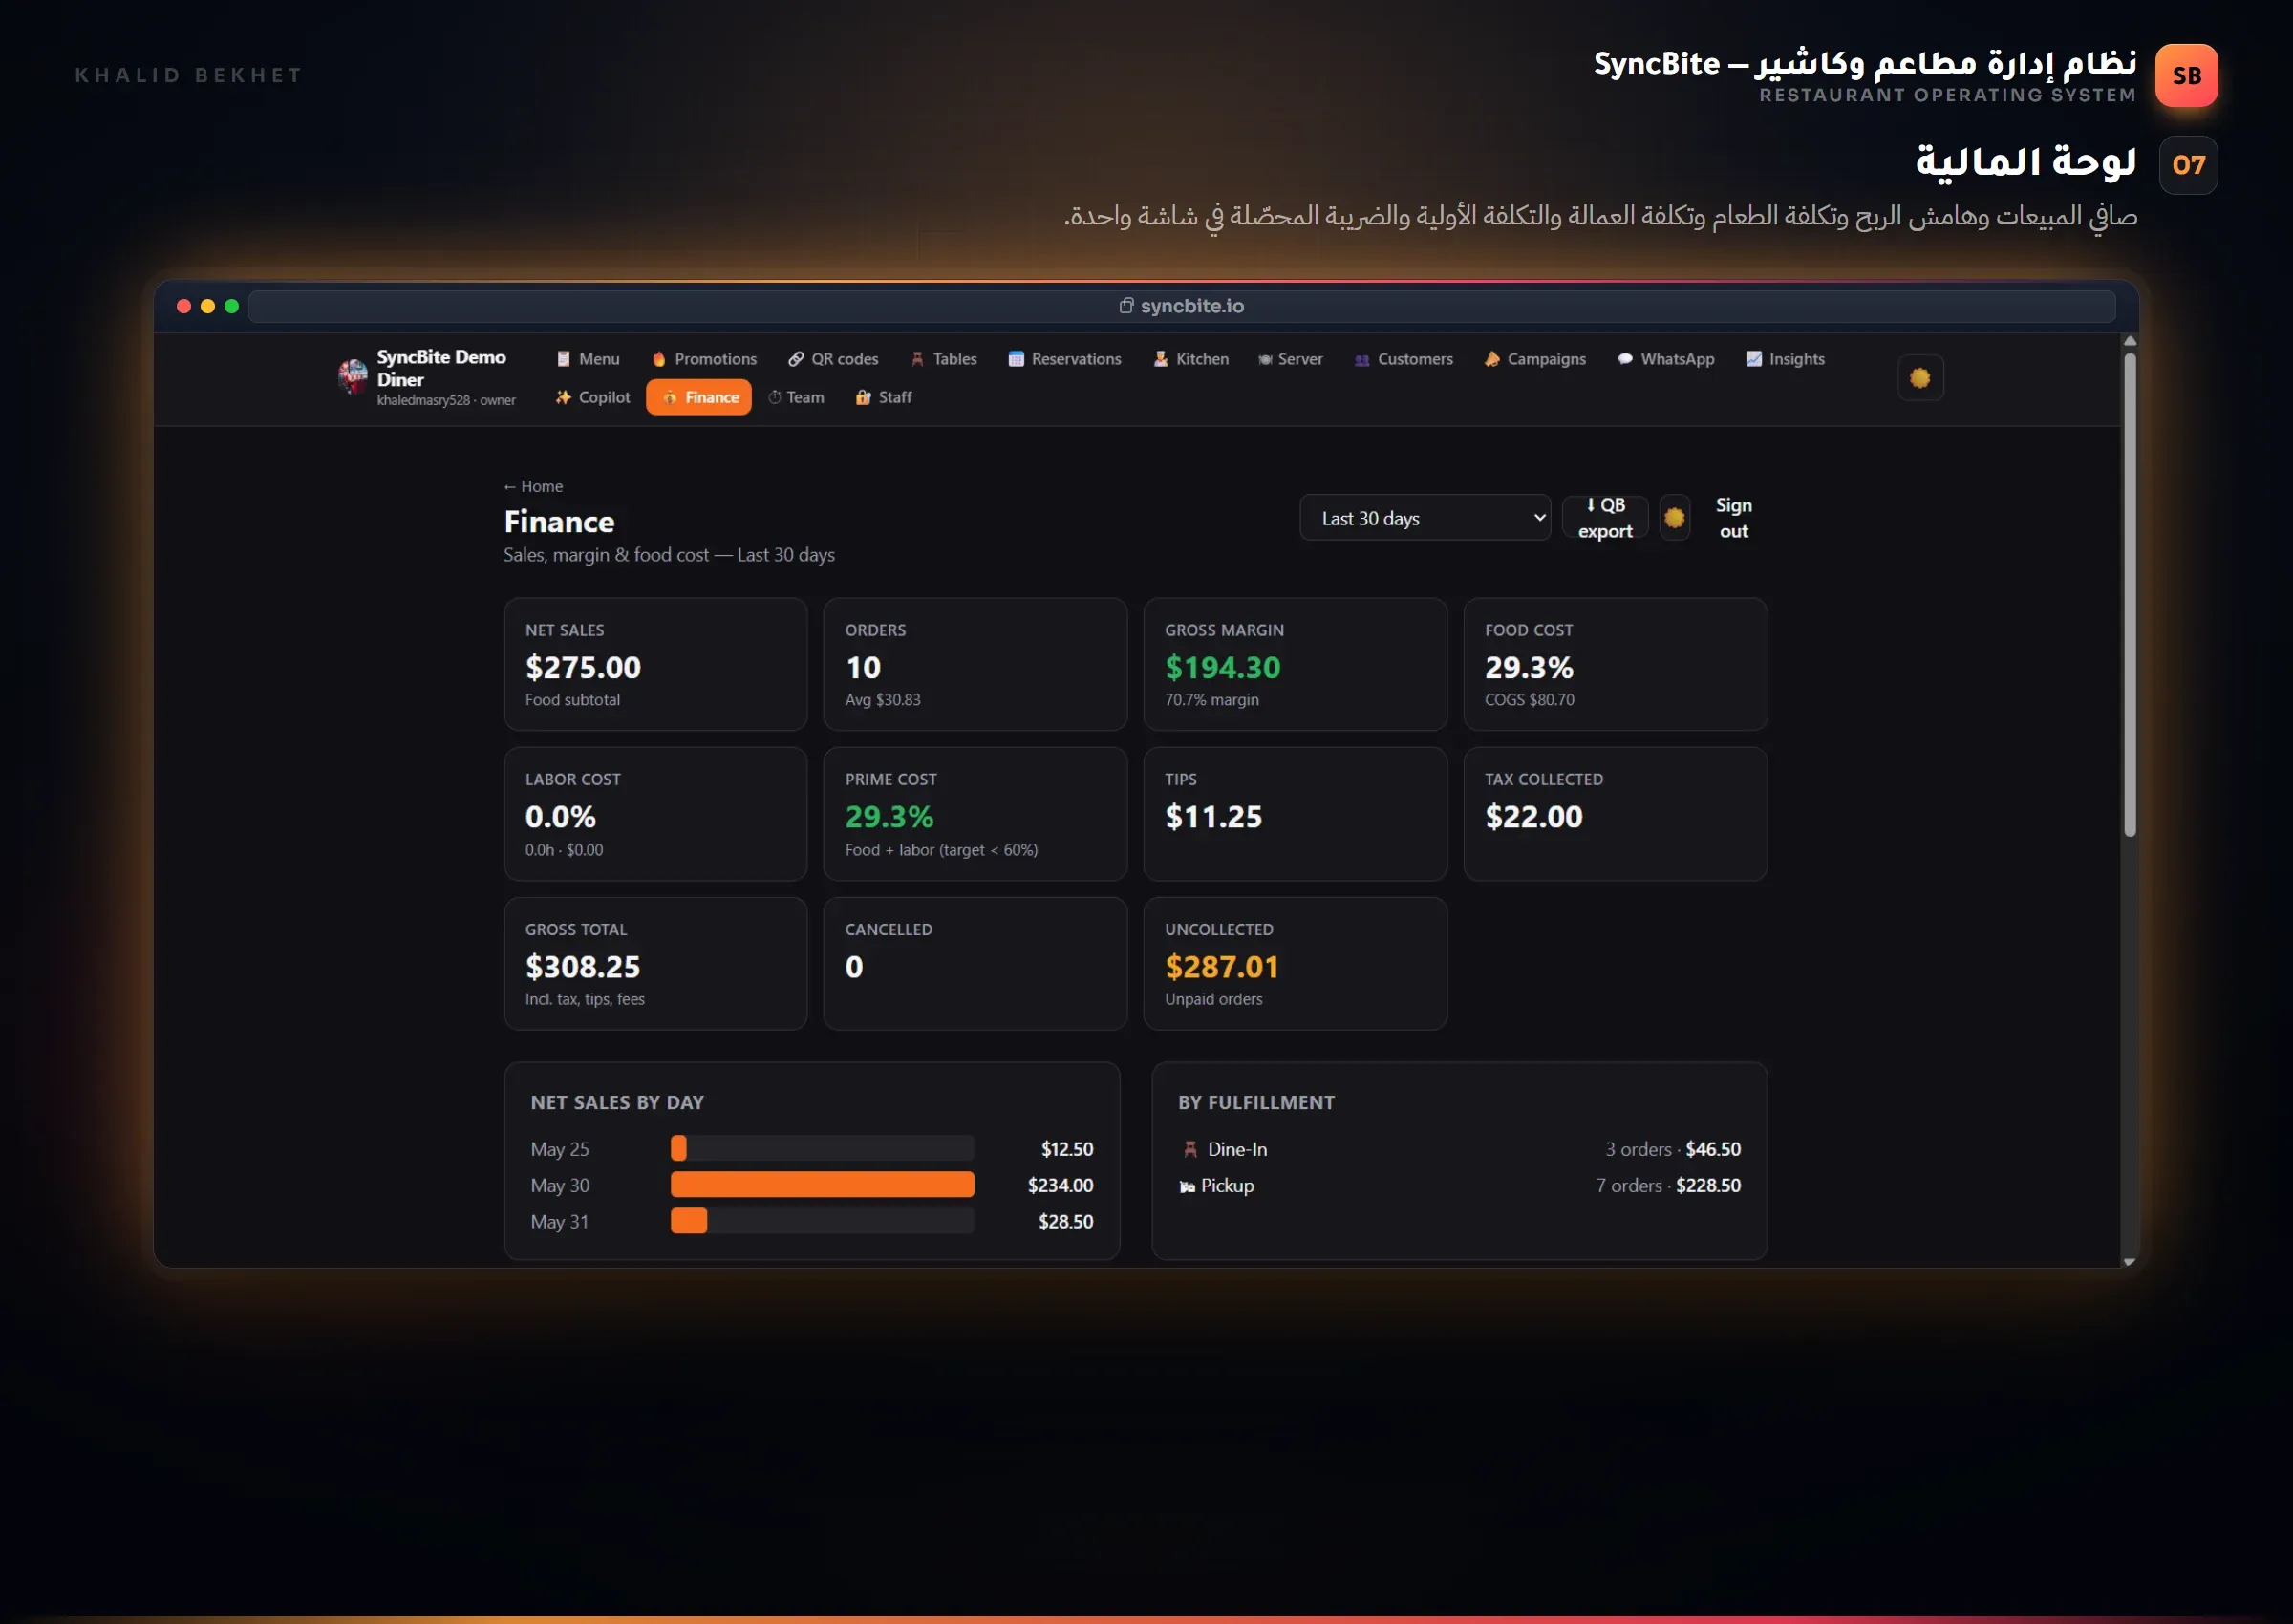Screen dimensions: 2293x1624
Task: Open Staff gift icon
Action: pos(863,397)
